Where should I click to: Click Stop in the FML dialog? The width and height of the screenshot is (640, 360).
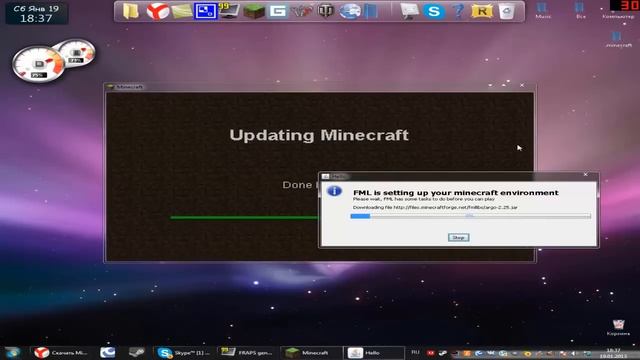tap(458, 238)
